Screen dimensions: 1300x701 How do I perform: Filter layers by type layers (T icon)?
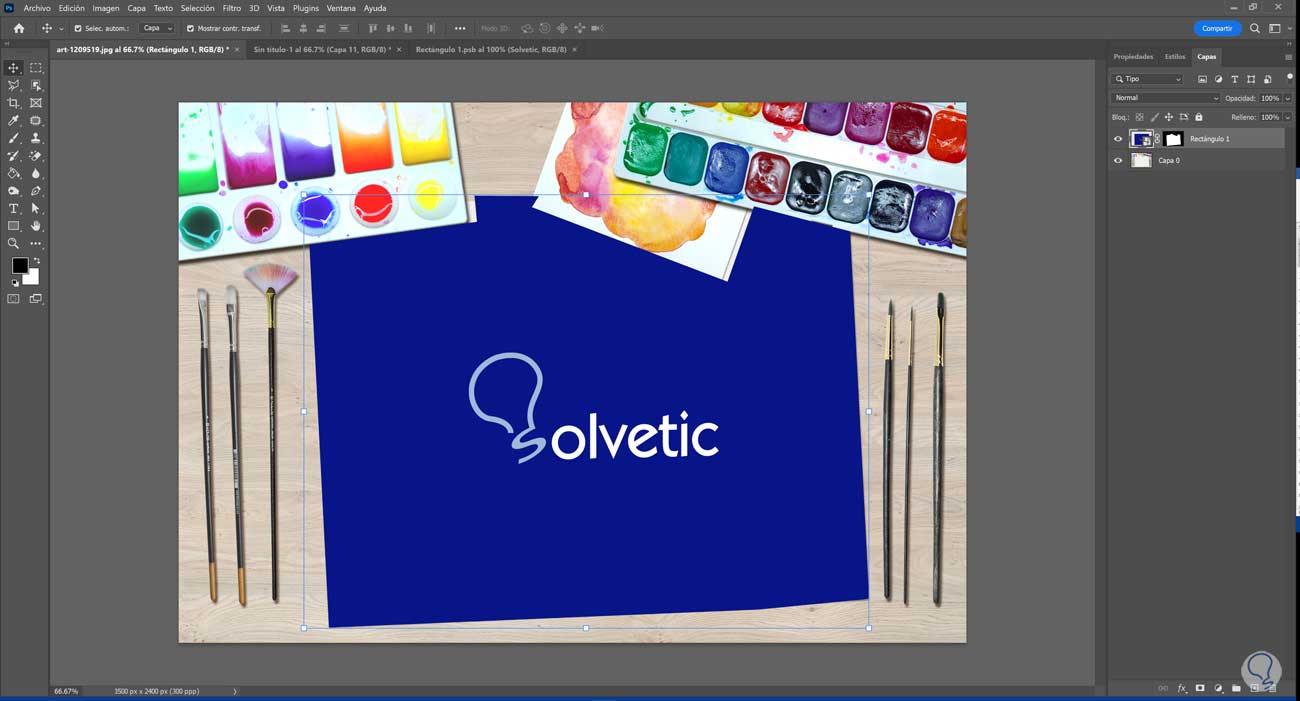1234,79
